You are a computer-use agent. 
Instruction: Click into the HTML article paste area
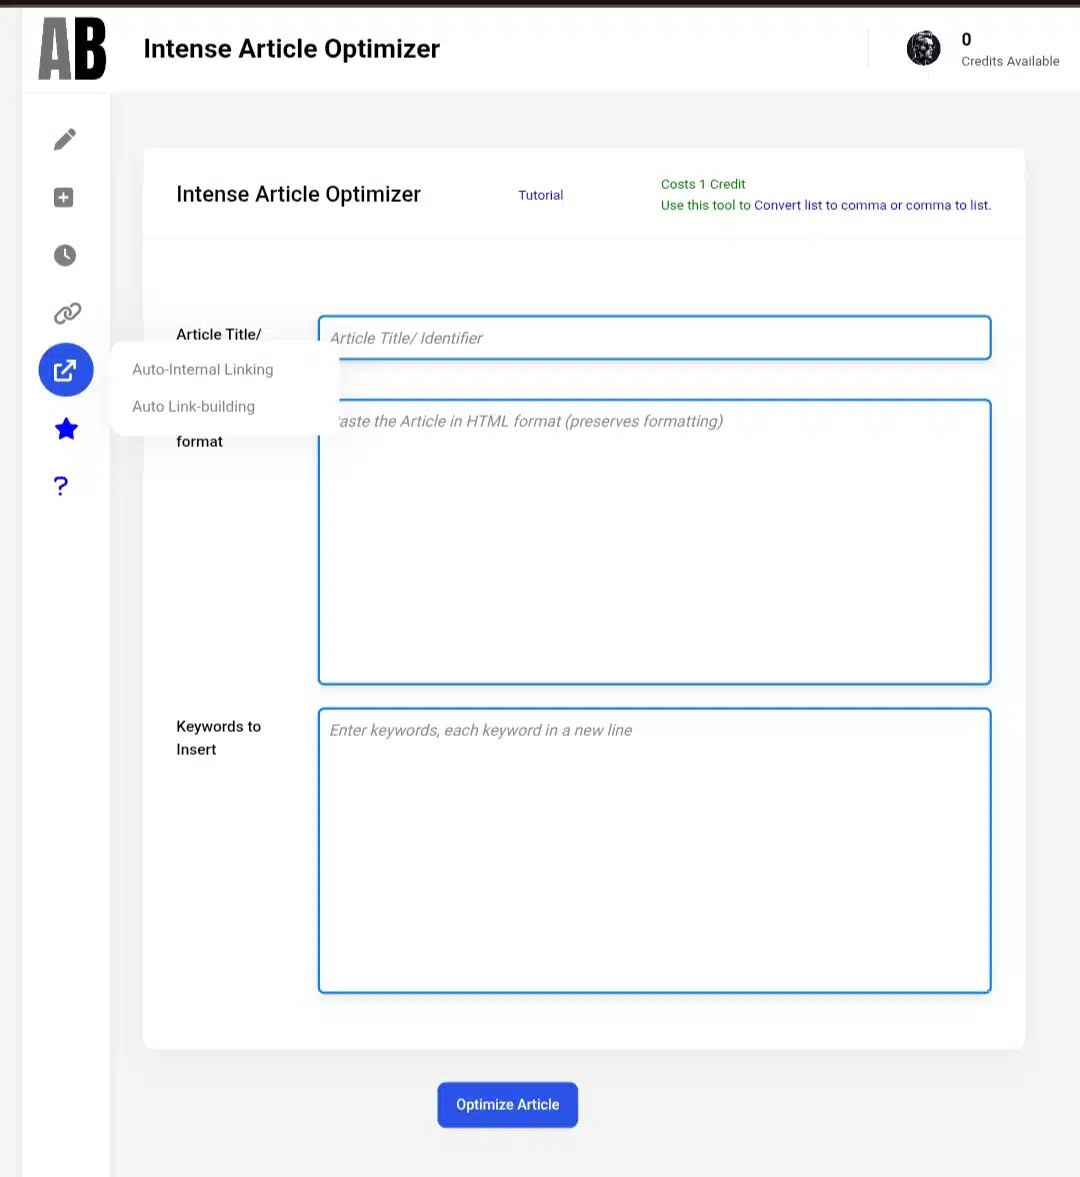tap(654, 542)
